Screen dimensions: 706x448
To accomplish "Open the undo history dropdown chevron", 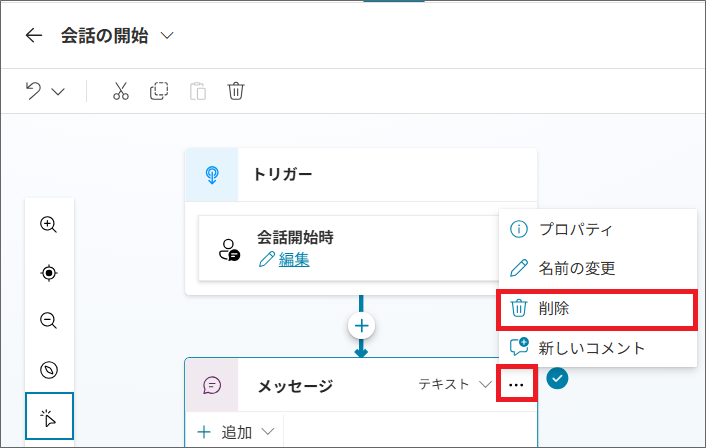I will point(58,92).
